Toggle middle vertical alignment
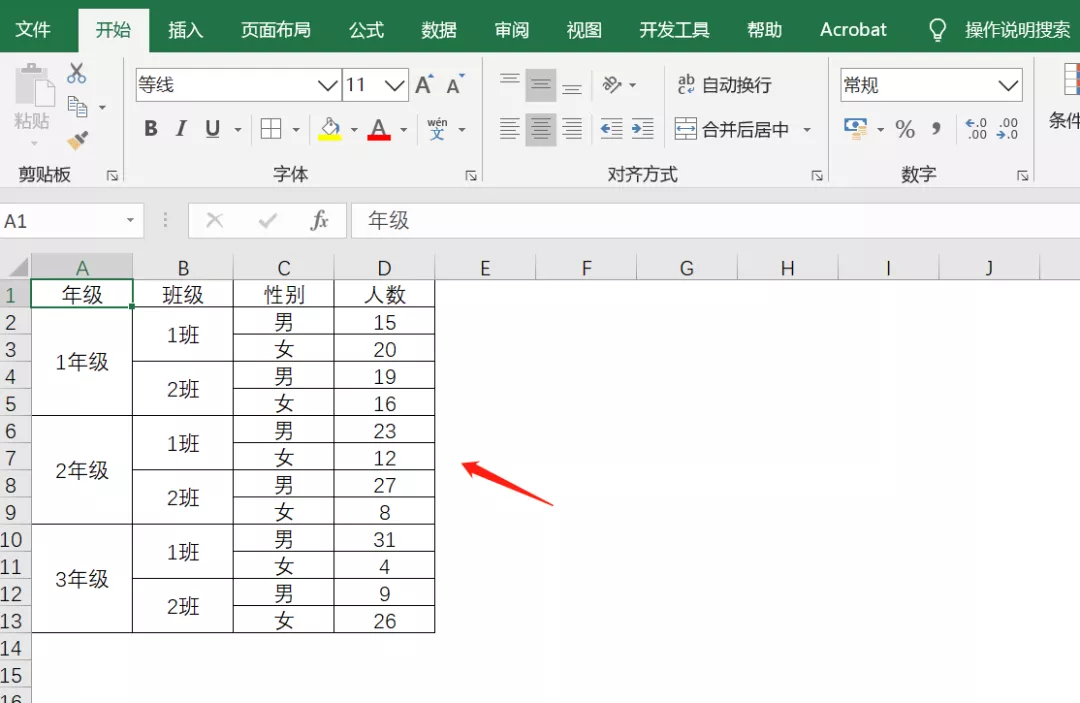The image size is (1080, 703). tap(541, 85)
